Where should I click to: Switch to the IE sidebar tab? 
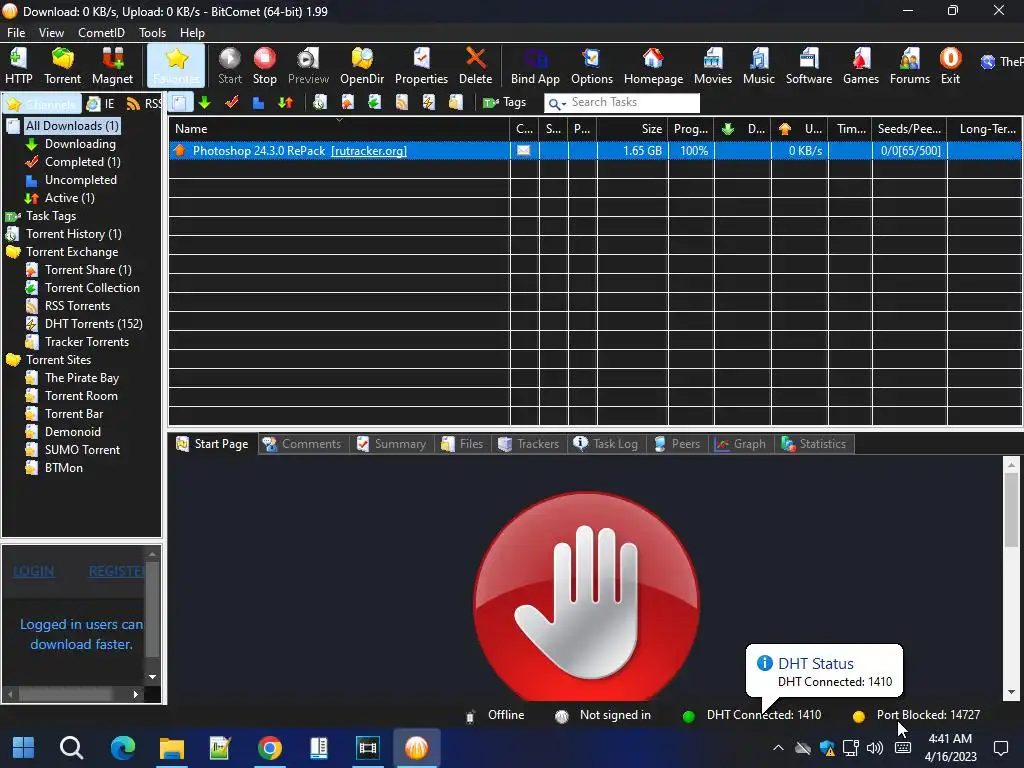pos(101,103)
